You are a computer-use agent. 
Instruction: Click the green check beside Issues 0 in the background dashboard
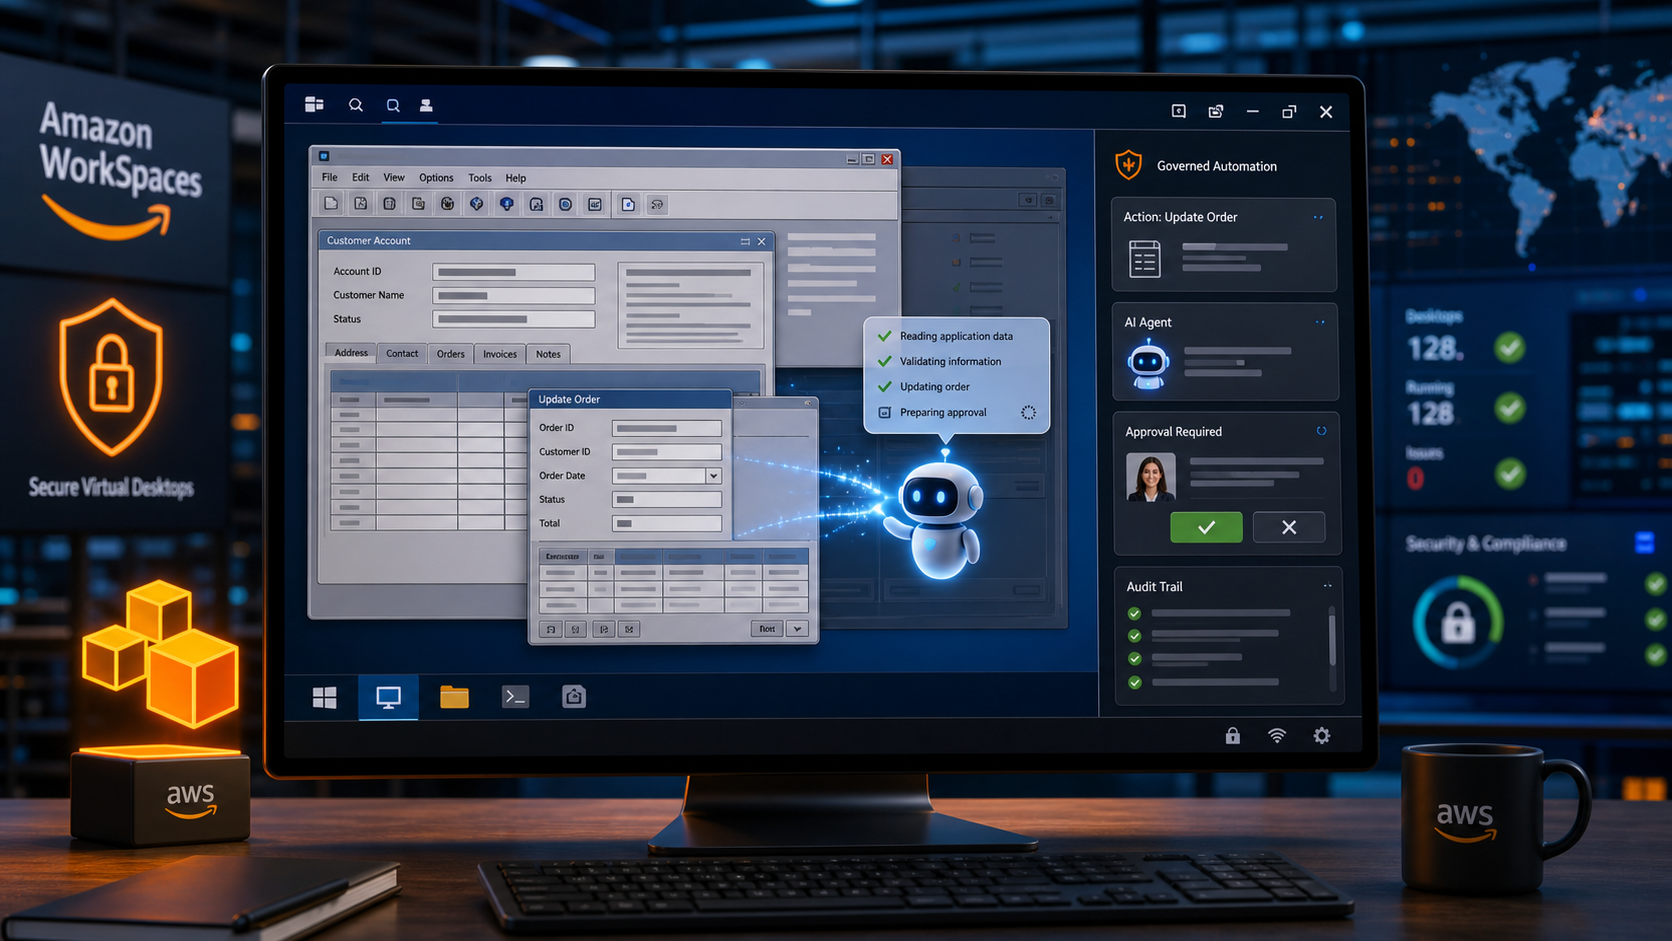[1510, 473]
